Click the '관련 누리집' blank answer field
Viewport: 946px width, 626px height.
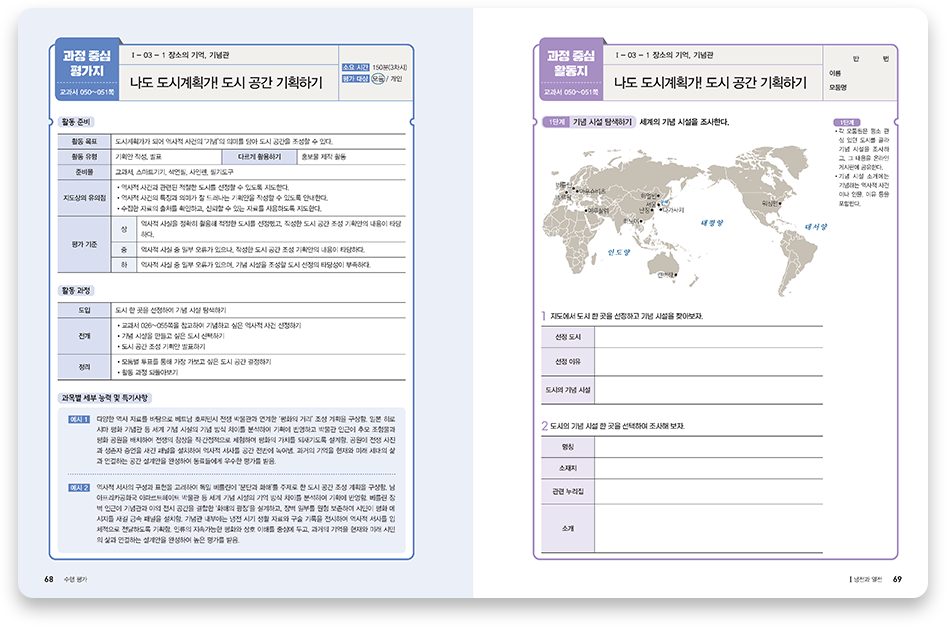708,492
